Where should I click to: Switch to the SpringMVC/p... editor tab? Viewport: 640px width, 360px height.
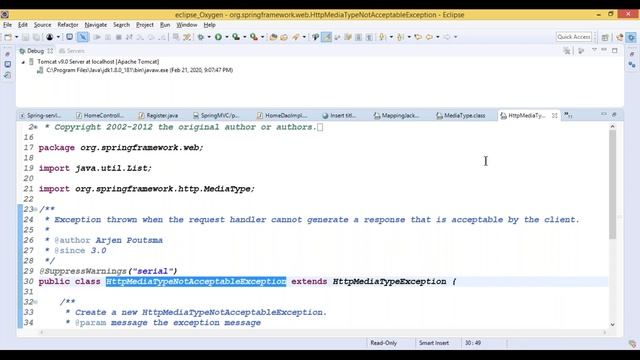pyautogui.click(x=216, y=116)
